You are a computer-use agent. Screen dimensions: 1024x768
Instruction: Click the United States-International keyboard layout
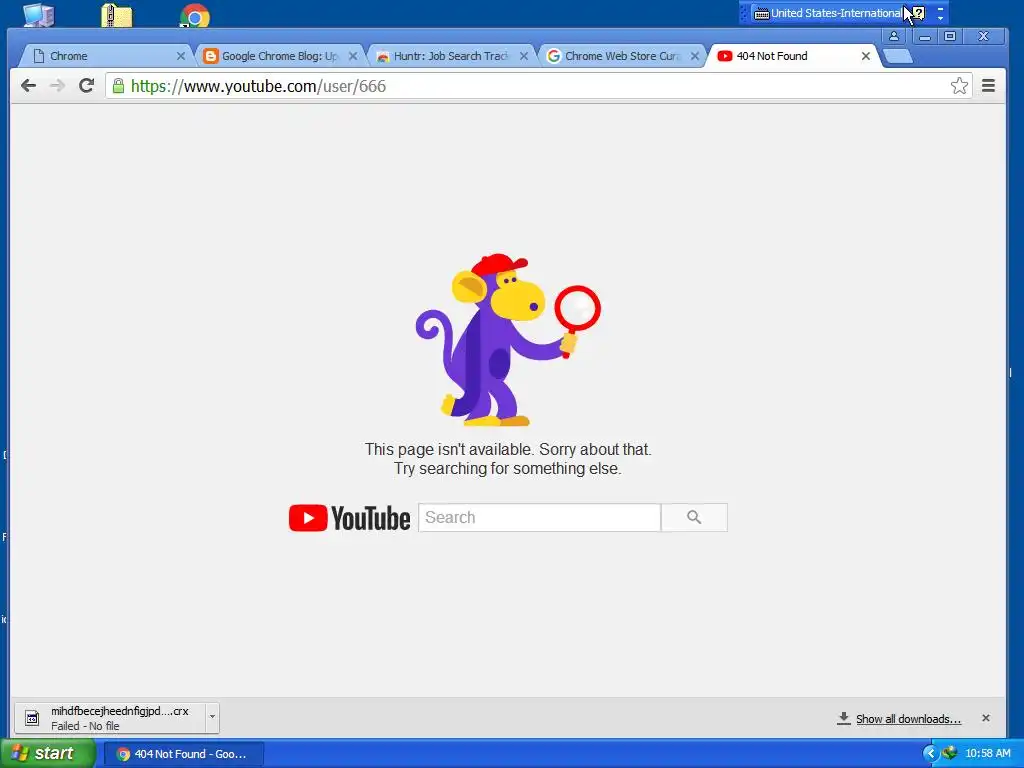829,13
